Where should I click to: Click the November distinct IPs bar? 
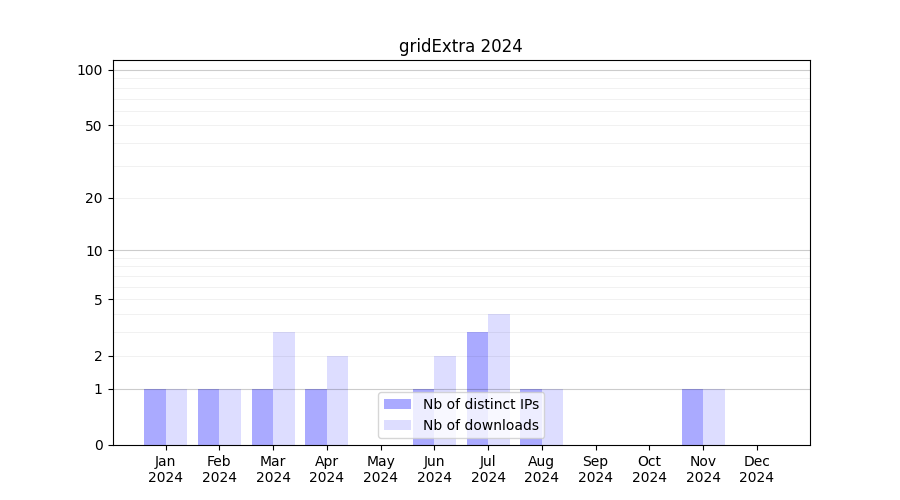(x=692, y=417)
